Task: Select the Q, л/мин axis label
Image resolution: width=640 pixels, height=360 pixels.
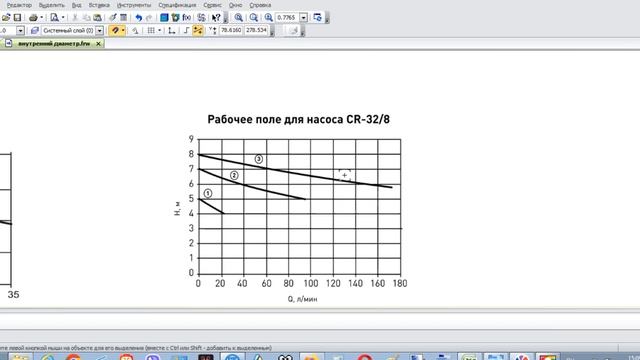Action: (x=302, y=299)
